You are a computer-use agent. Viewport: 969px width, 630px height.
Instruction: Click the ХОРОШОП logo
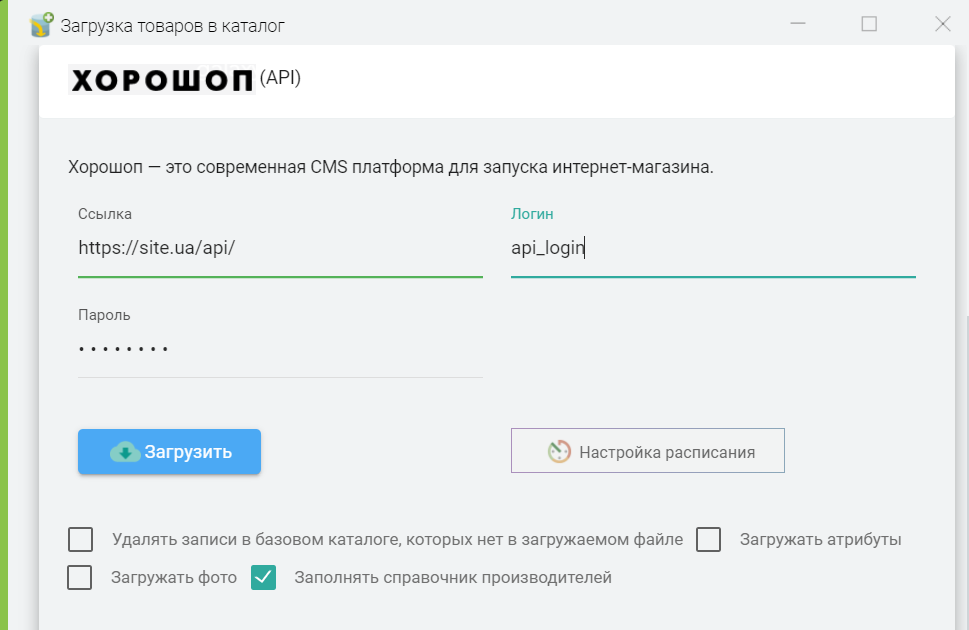pyautogui.click(x=161, y=80)
